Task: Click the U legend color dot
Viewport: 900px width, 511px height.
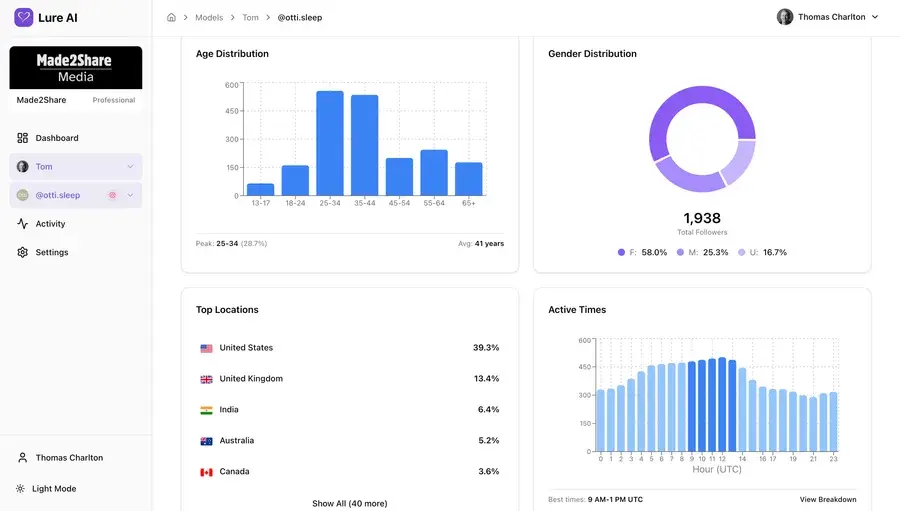Action: [x=742, y=252]
